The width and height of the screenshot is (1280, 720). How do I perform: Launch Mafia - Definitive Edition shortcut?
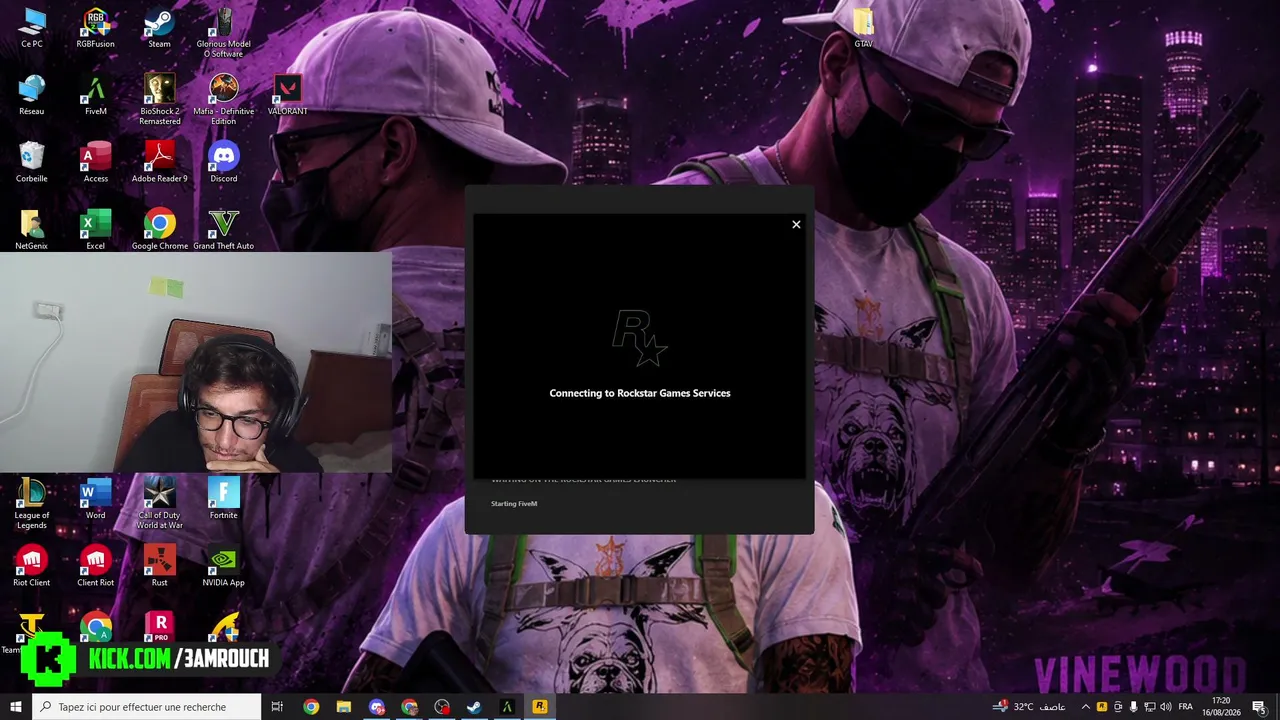[224, 99]
